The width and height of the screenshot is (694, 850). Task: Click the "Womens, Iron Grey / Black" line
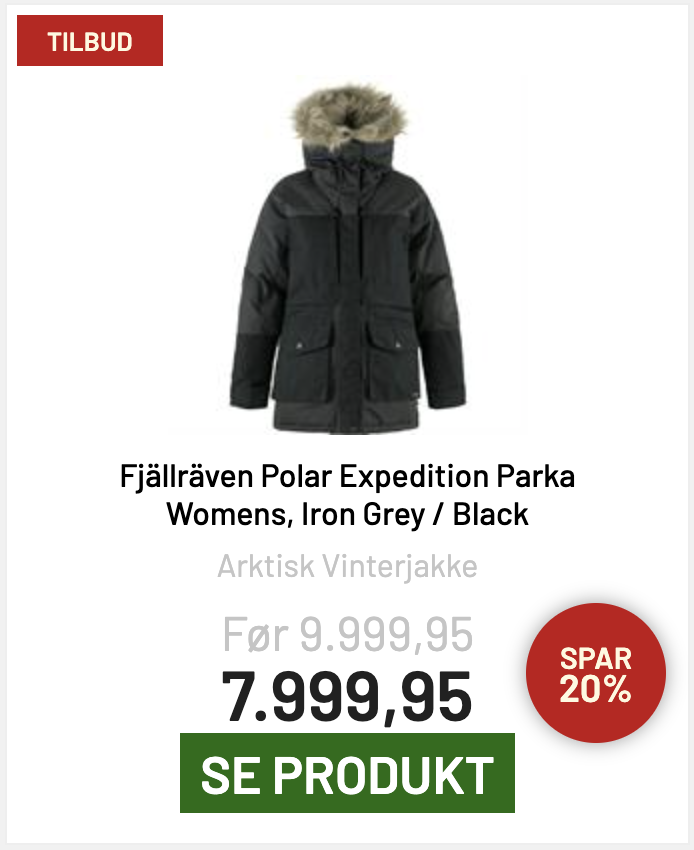tap(347, 514)
